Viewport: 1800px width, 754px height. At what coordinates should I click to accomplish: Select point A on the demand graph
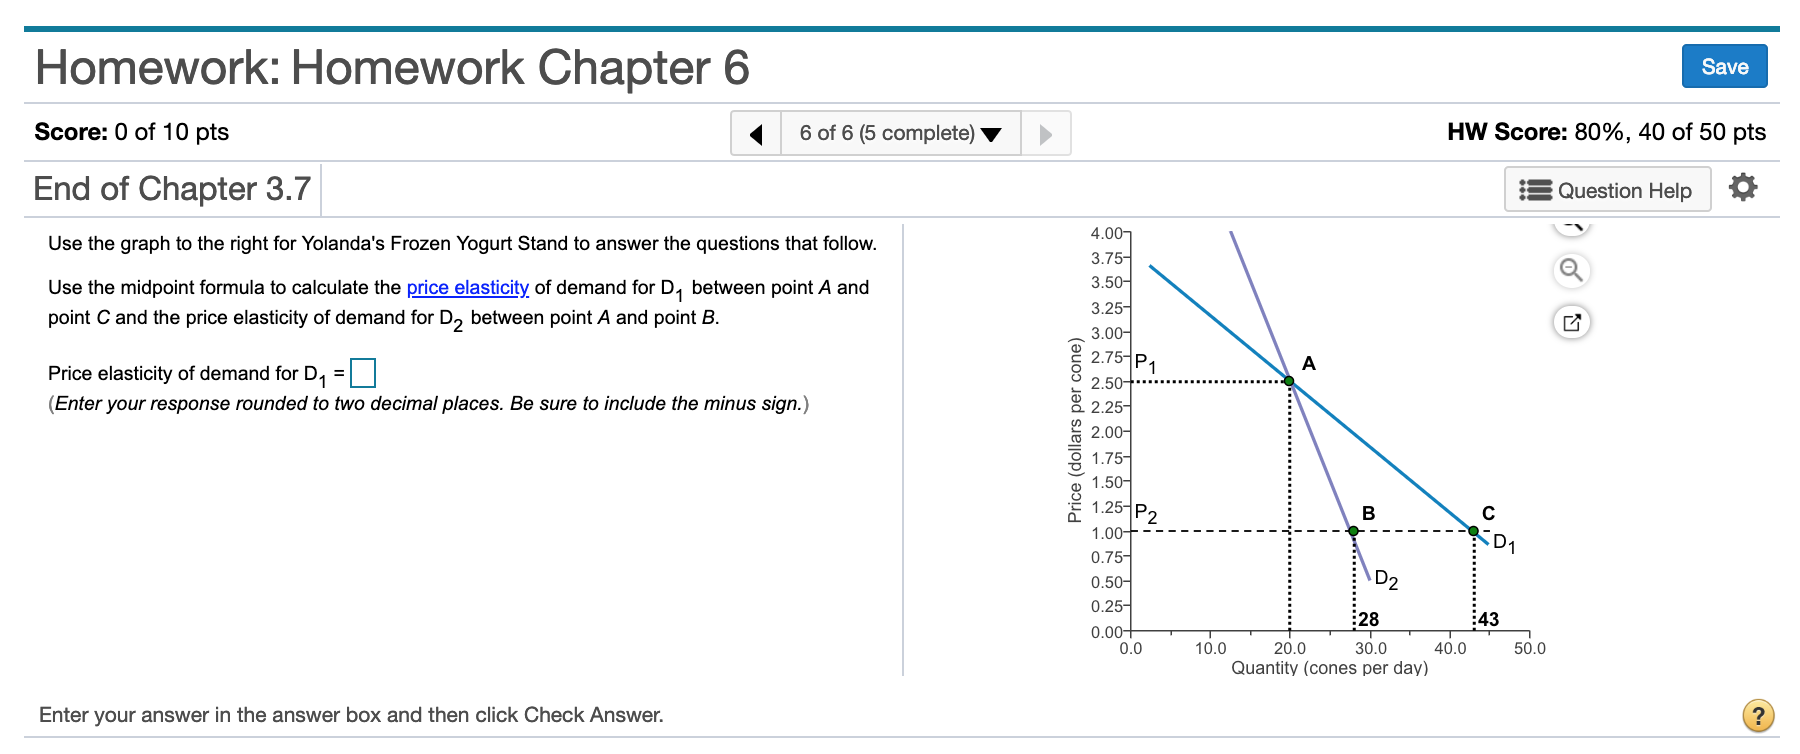(1290, 380)
